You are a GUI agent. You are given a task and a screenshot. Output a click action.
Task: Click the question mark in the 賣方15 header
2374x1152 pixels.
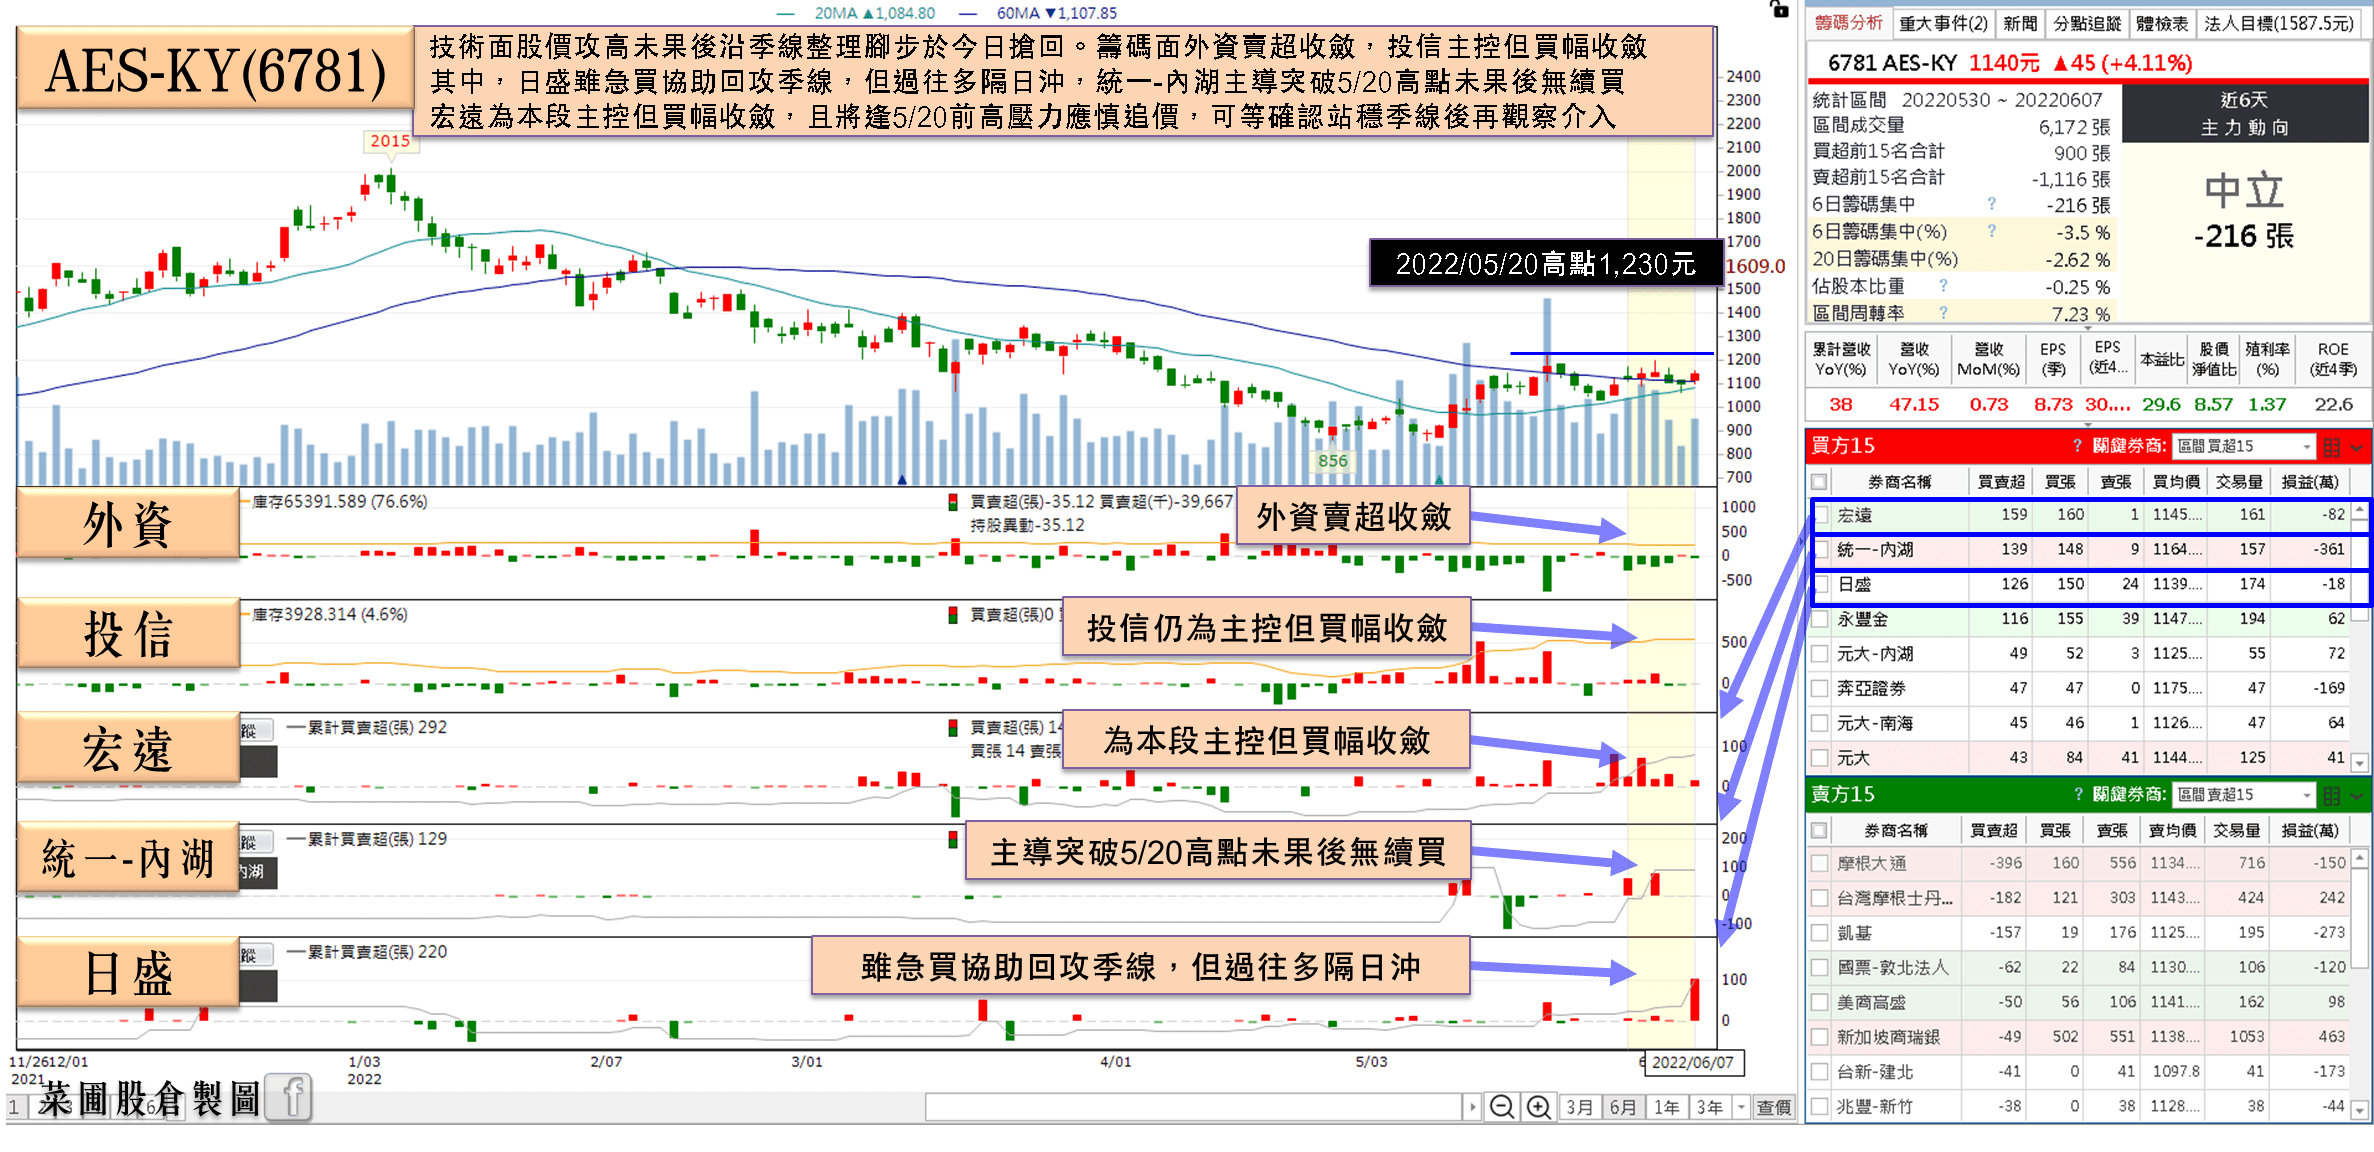[x=2077, y=795]
